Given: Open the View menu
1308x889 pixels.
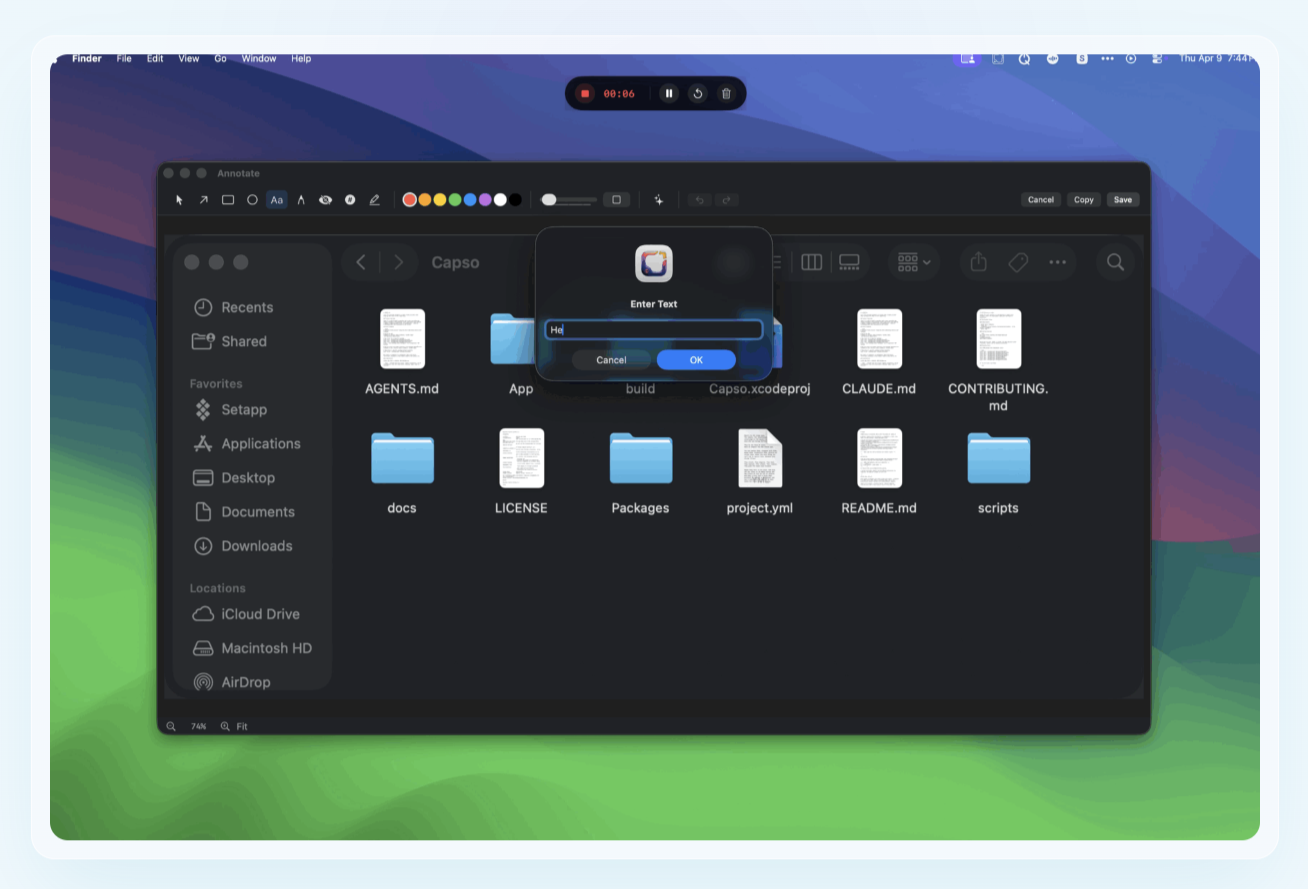Looking at the screenshot, I should [x=189, y=59].
